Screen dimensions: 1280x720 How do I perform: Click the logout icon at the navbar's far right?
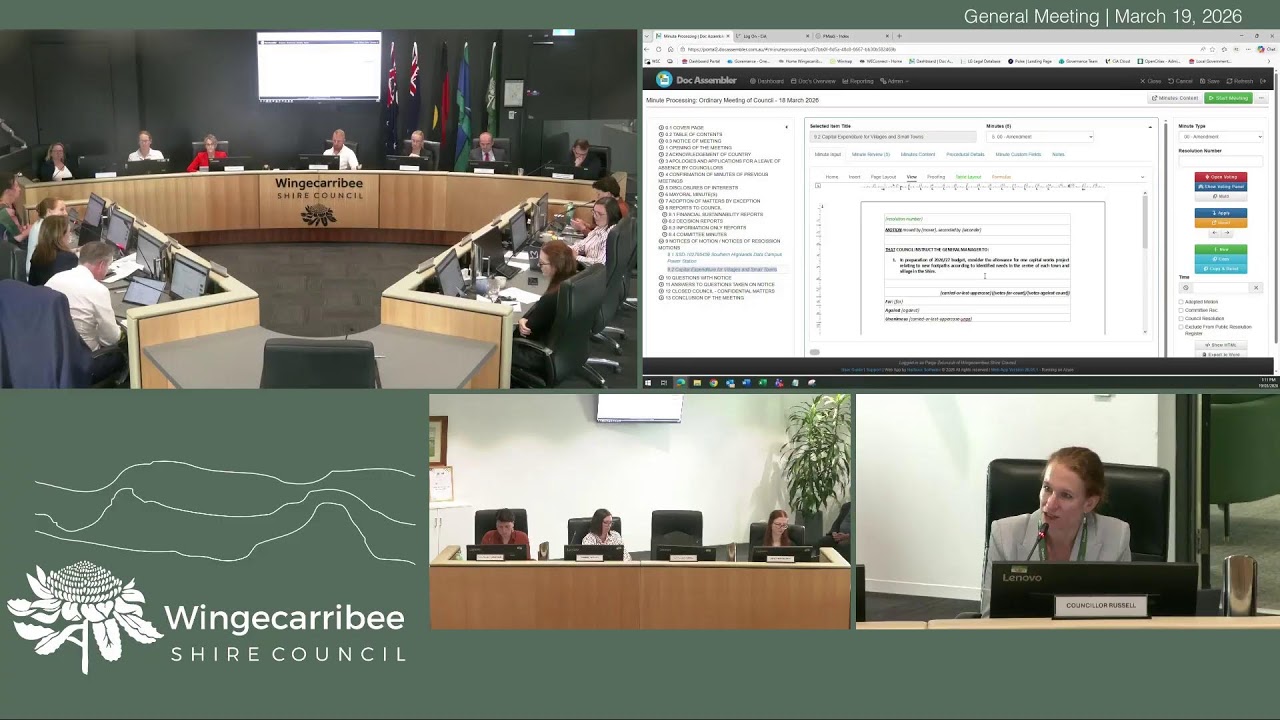1264,81
